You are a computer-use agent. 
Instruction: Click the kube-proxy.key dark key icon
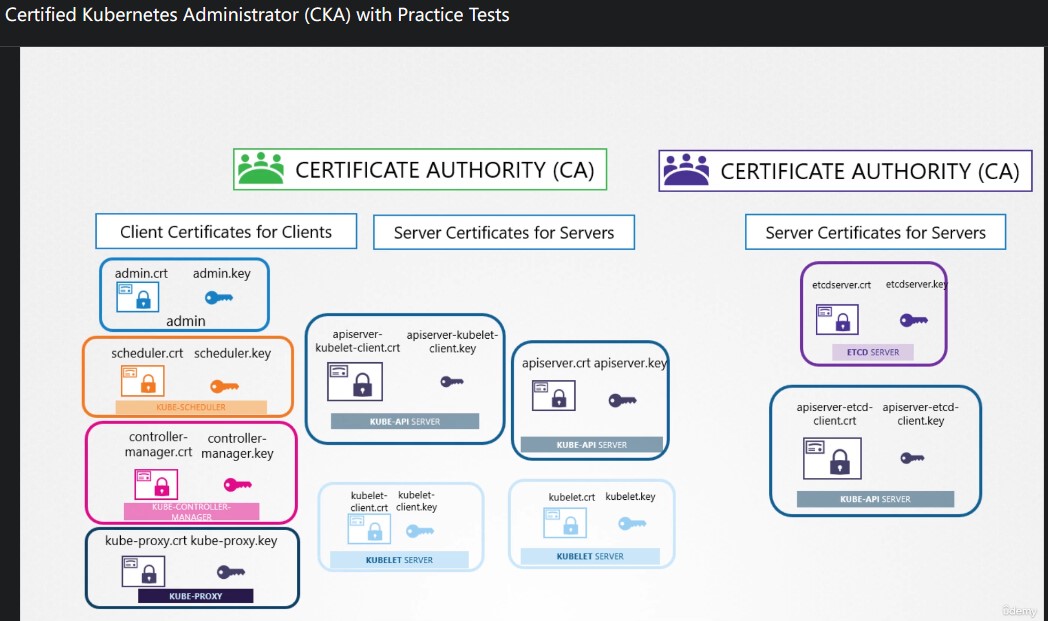point(231,572)
